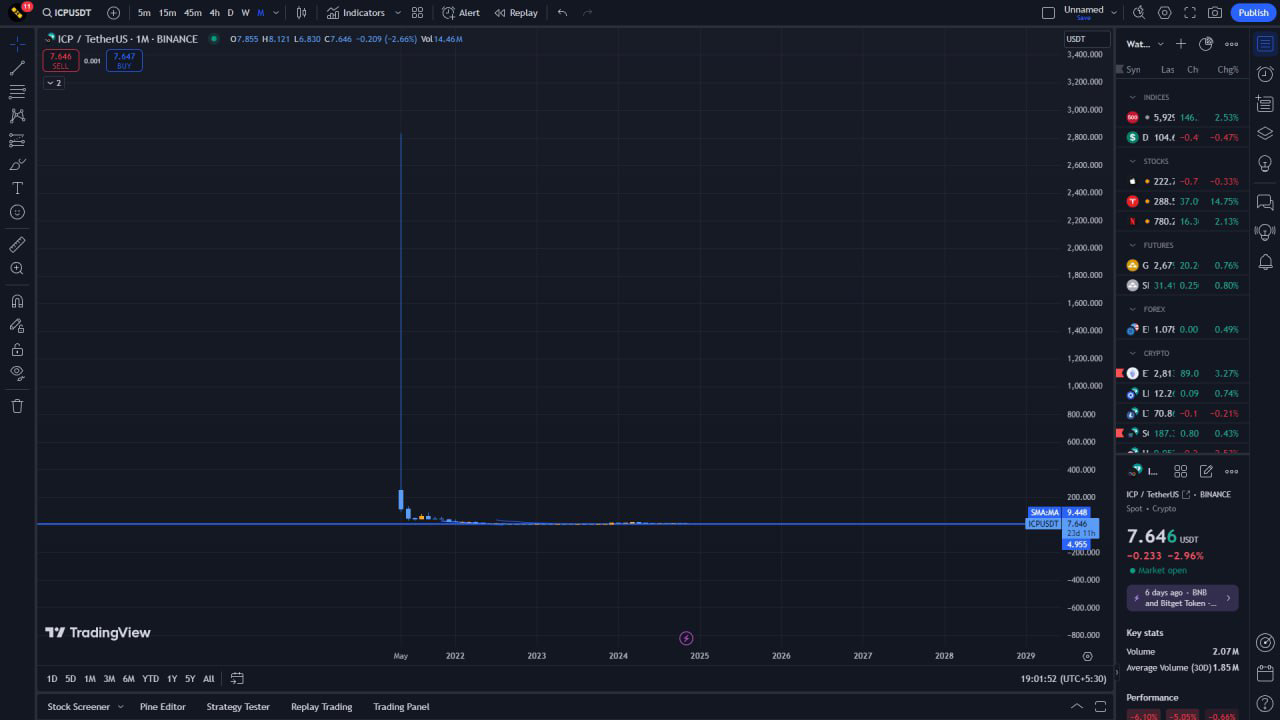
Task: Expand the Watchlist name dropdown
Action: 1145,44
